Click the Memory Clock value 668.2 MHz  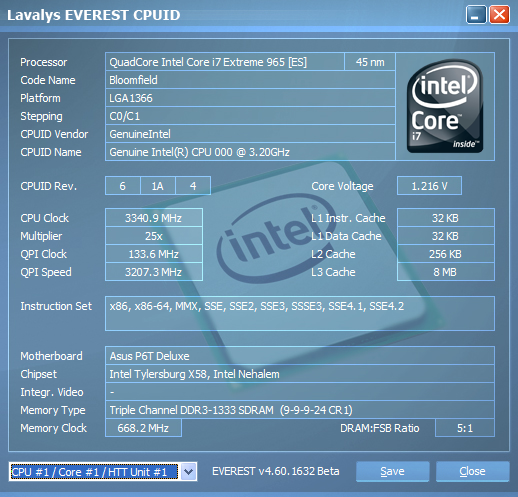(143, 428)
